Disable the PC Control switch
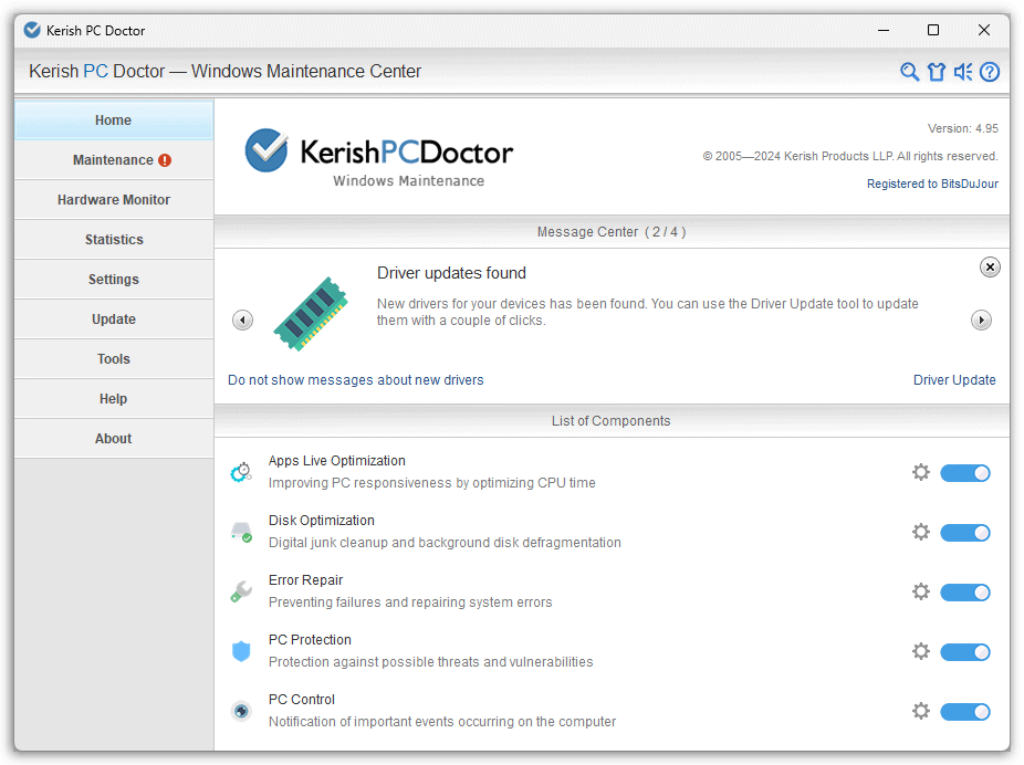 pyautogui.click(x=965, y=711)
